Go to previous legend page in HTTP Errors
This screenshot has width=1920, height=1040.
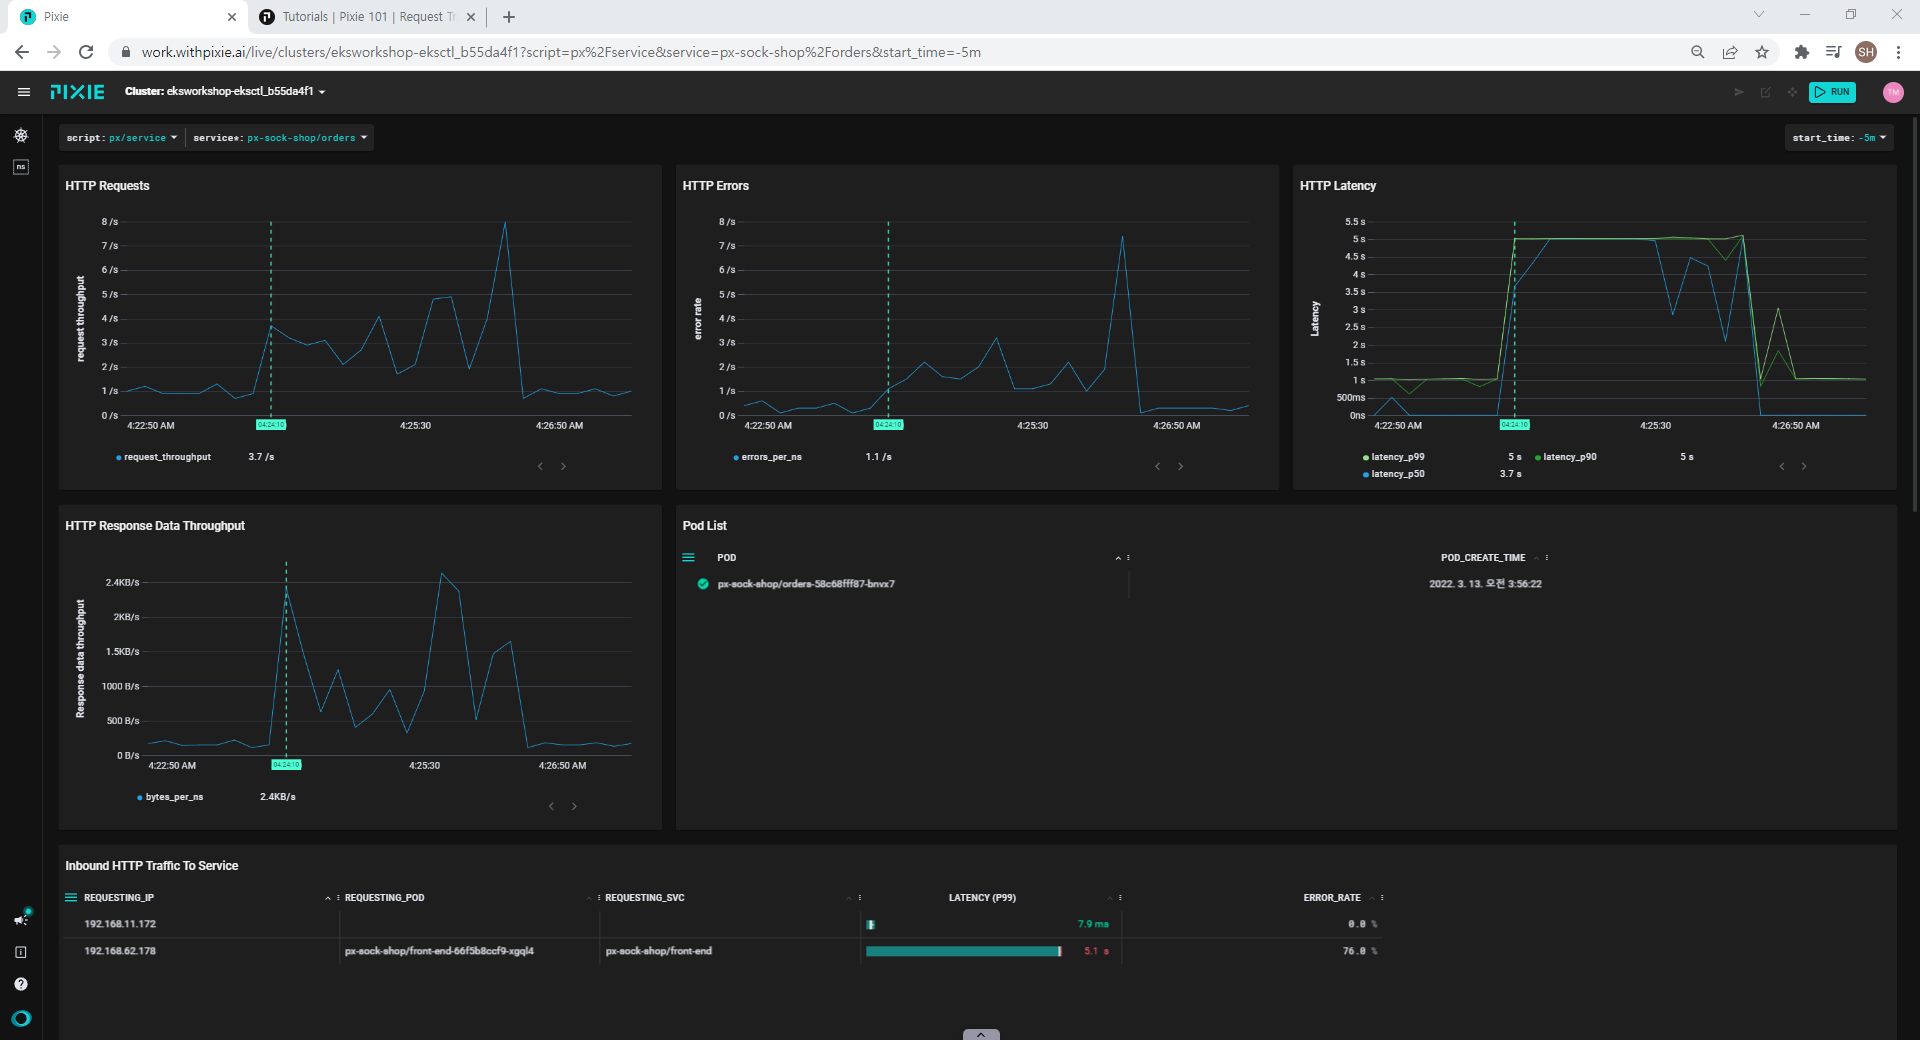click(x=1158, y=466)
